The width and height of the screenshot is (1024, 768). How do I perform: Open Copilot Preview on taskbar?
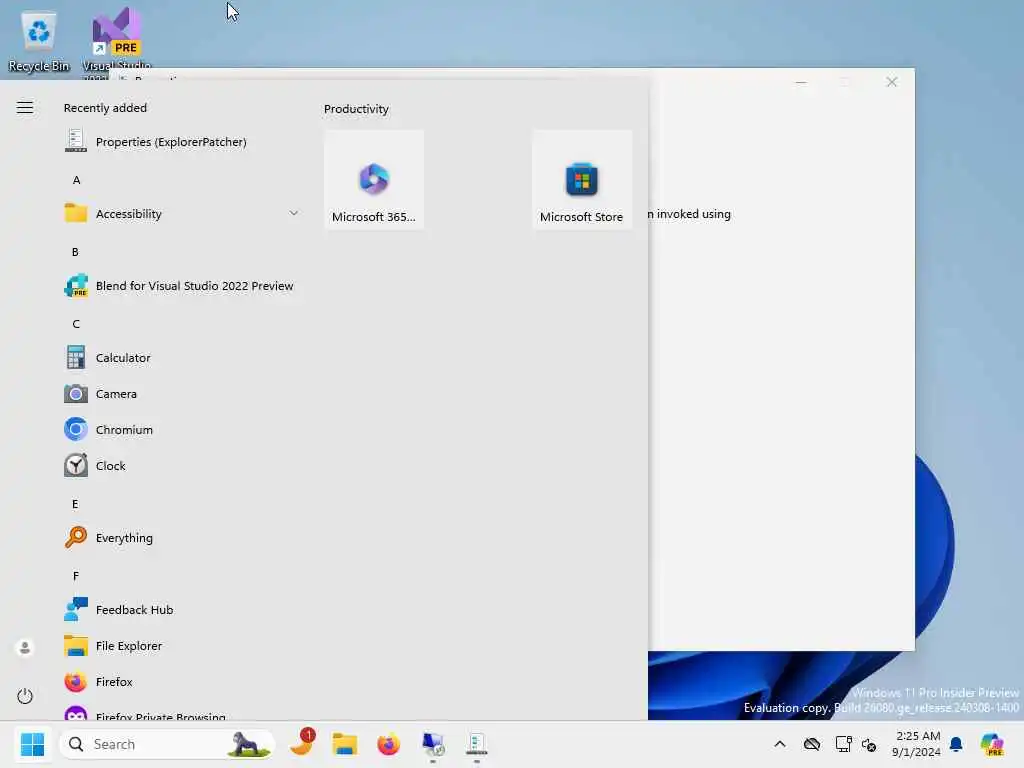992,744
